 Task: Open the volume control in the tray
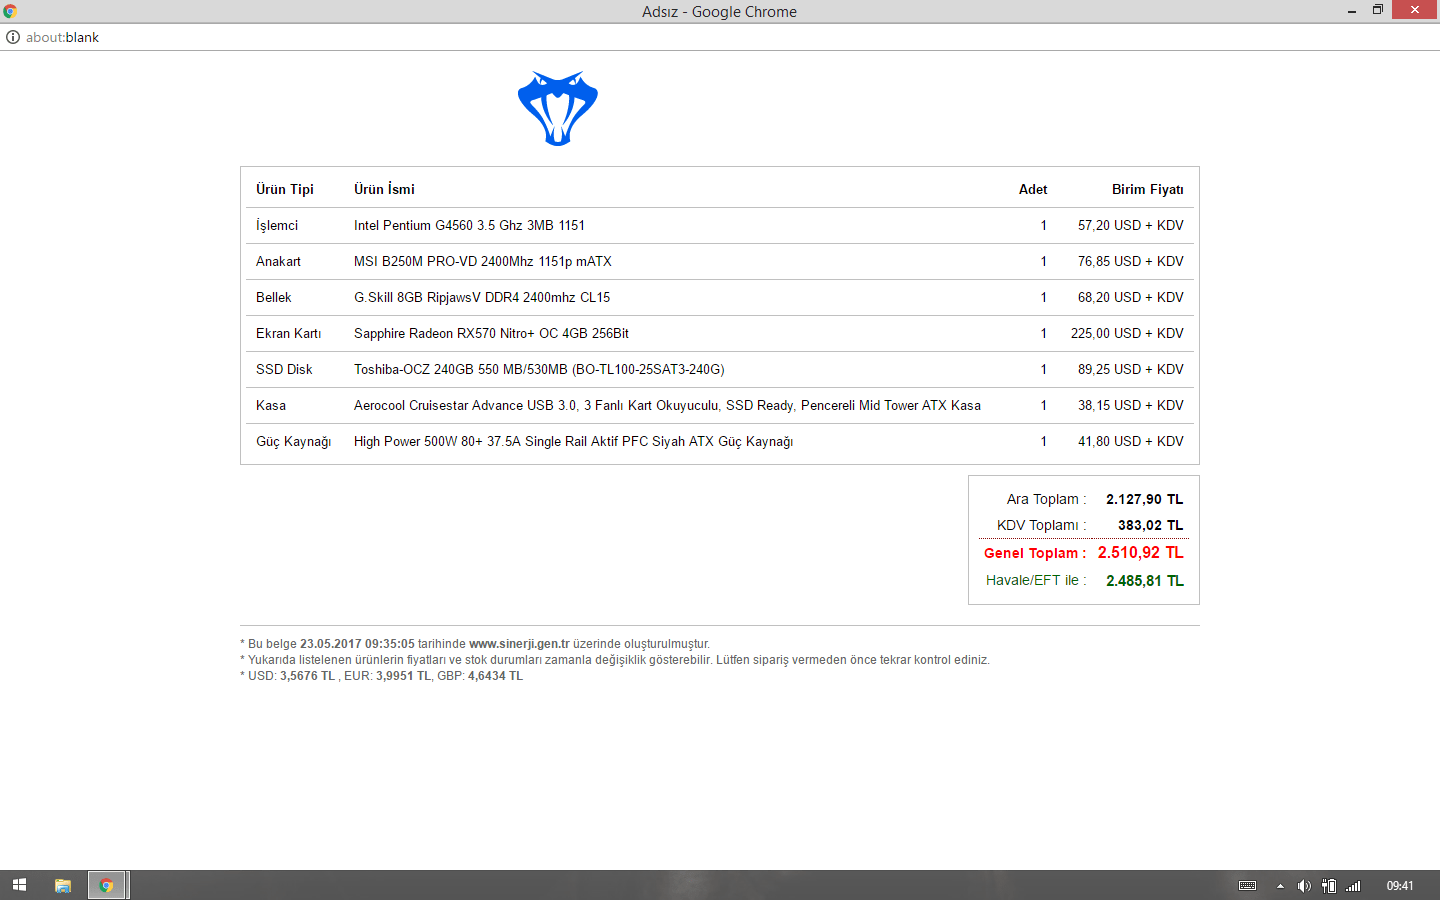tap(1304, 886)
